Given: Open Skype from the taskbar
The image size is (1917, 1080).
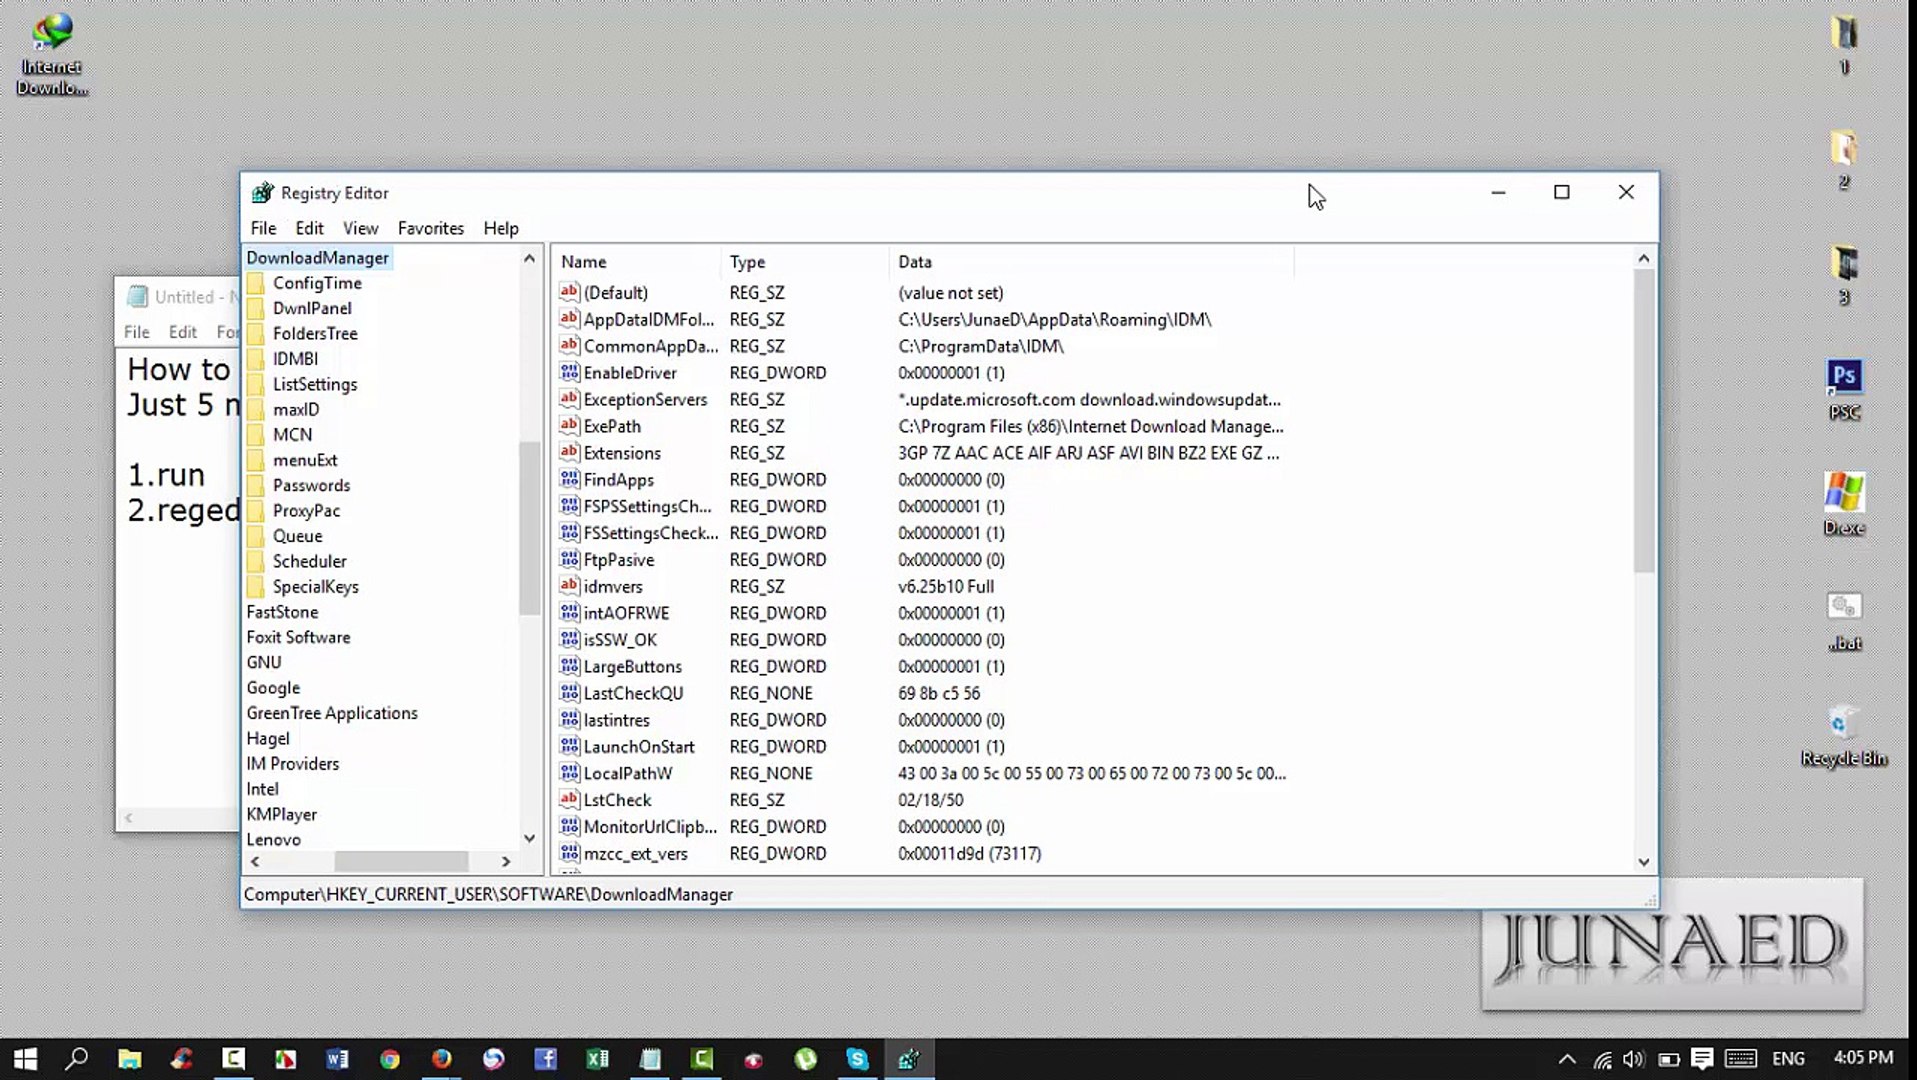Looking at the screenshot, I should click(858, 1058).
